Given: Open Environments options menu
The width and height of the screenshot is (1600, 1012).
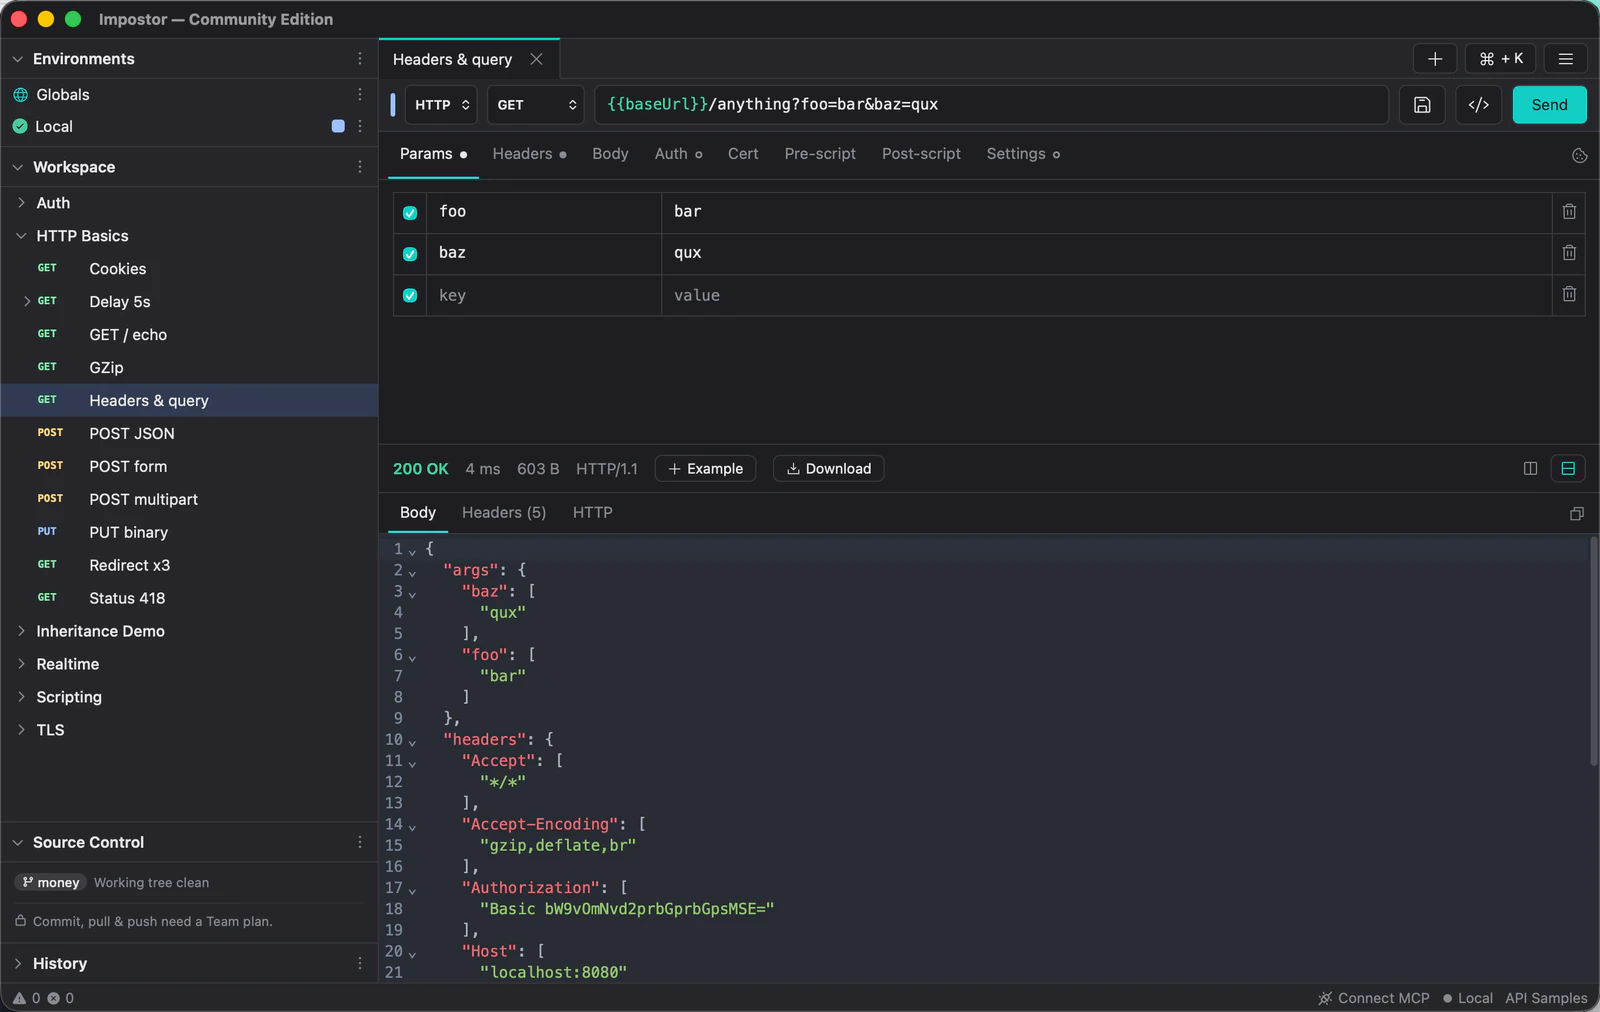Looking at the screenshot, I should (x=360, y=59).
